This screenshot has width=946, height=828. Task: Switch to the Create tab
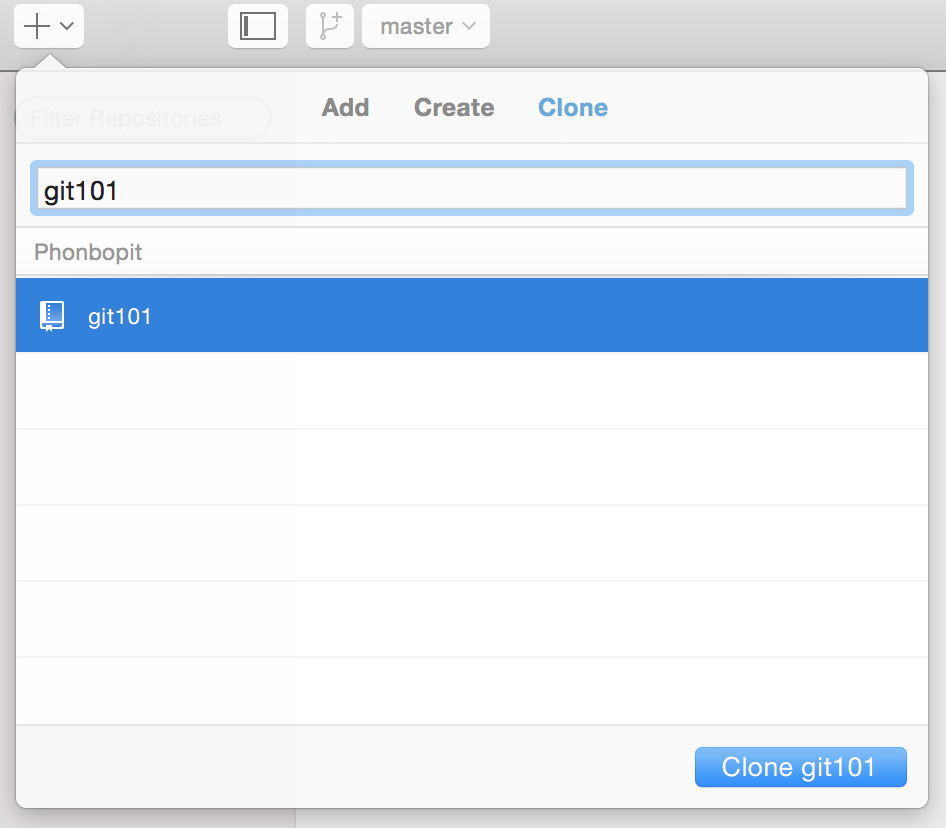(454, 107)
